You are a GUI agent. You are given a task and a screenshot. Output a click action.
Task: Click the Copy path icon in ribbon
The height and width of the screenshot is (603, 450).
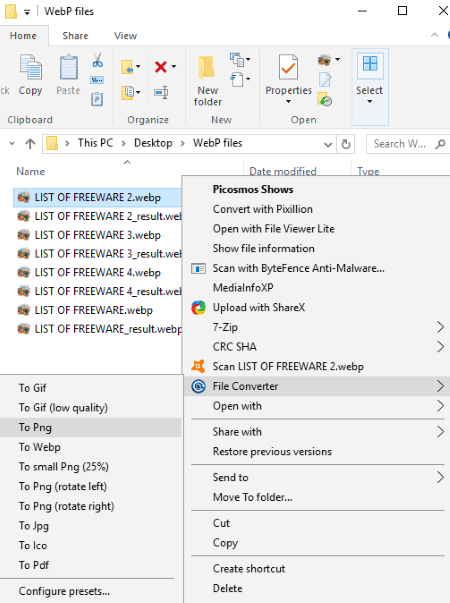97,80
